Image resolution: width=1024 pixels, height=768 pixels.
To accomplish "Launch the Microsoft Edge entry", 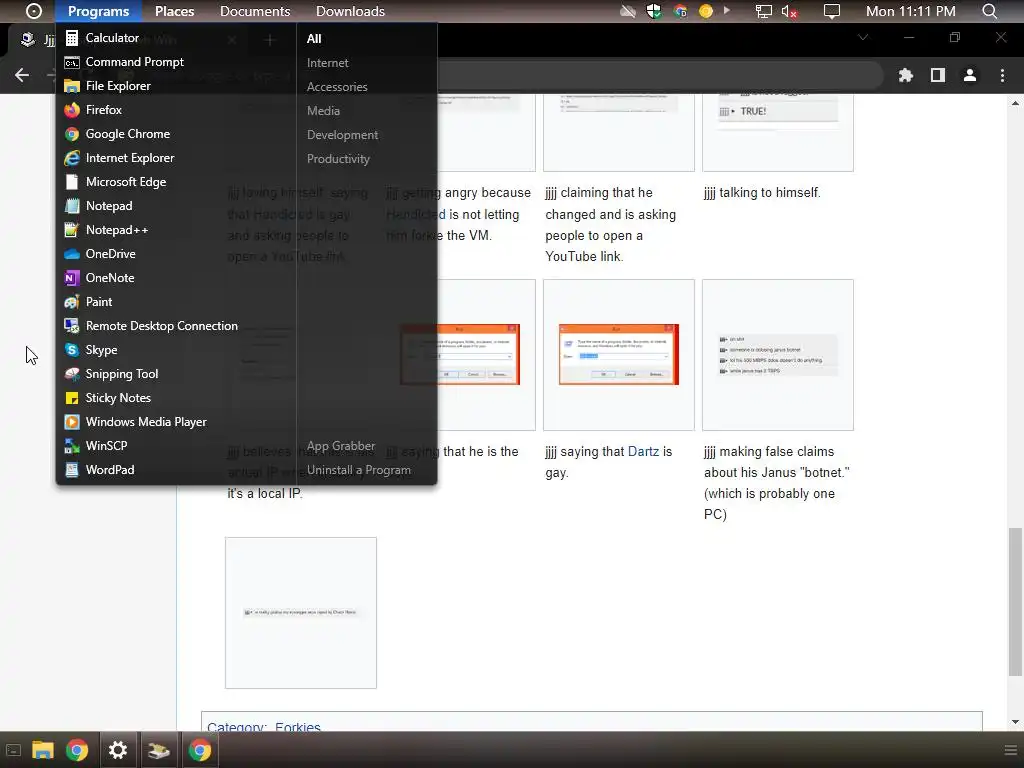I will pyautogui.click(x=125, y=182).
